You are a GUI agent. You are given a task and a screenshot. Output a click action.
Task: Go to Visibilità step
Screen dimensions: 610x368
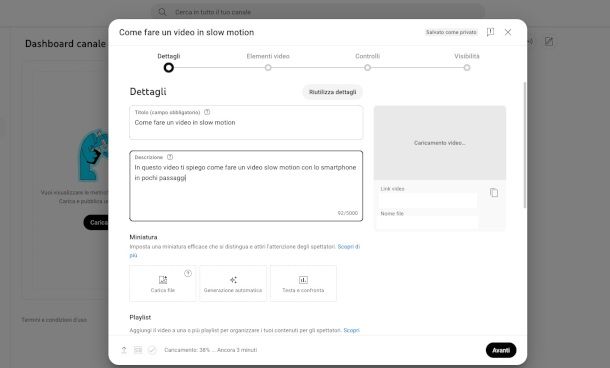[466, 62]
